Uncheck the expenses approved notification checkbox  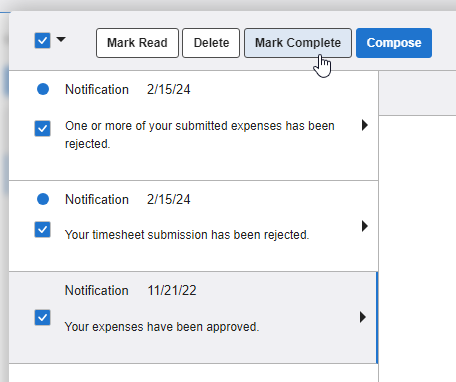pos(43,317)
